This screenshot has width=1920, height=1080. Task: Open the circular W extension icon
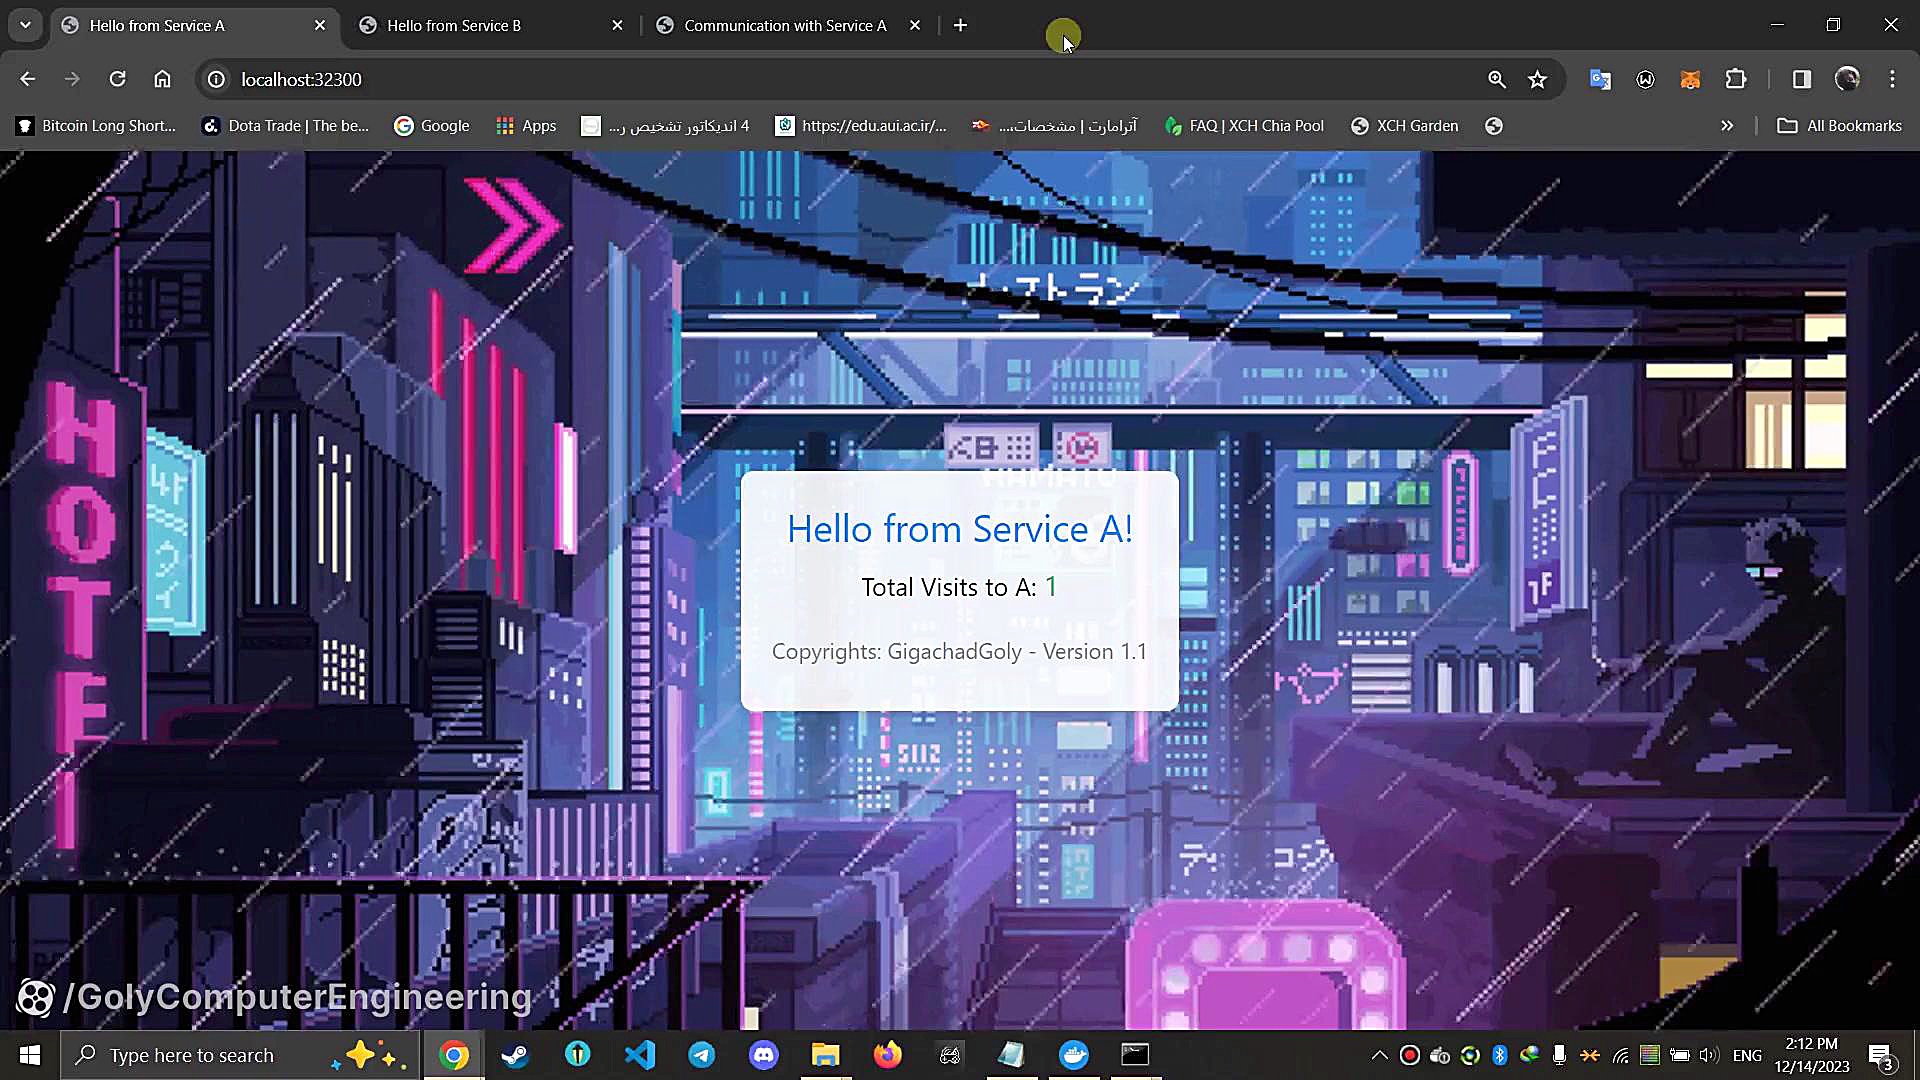1645,79
